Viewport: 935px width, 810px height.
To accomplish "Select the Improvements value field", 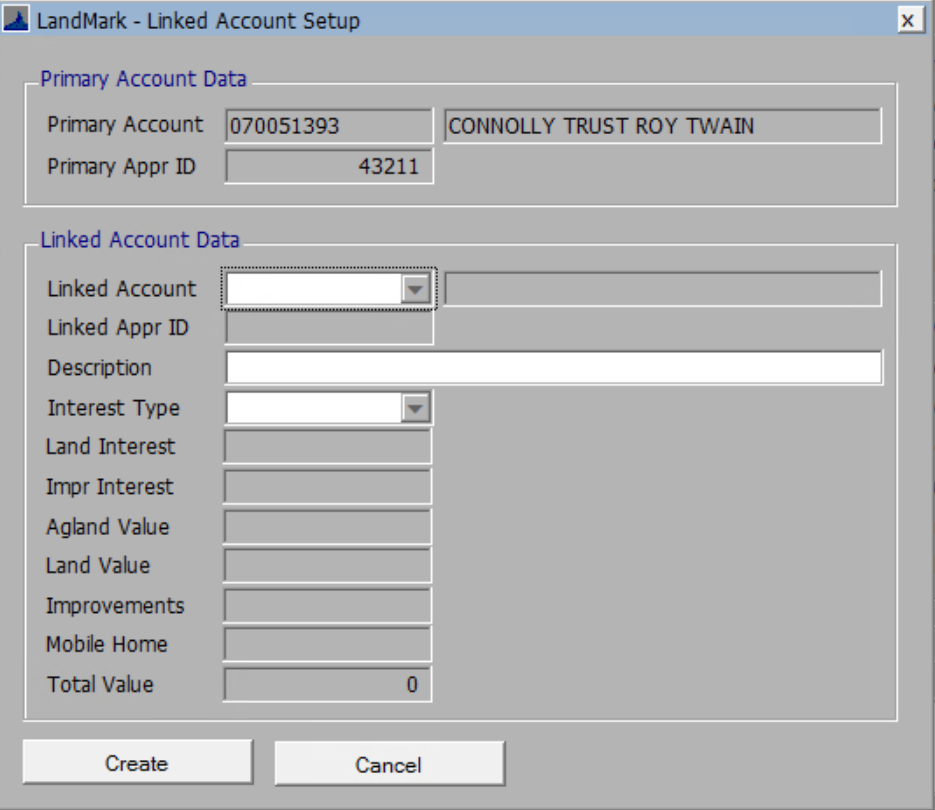I will pyautogui.click(x=330, y=605).
